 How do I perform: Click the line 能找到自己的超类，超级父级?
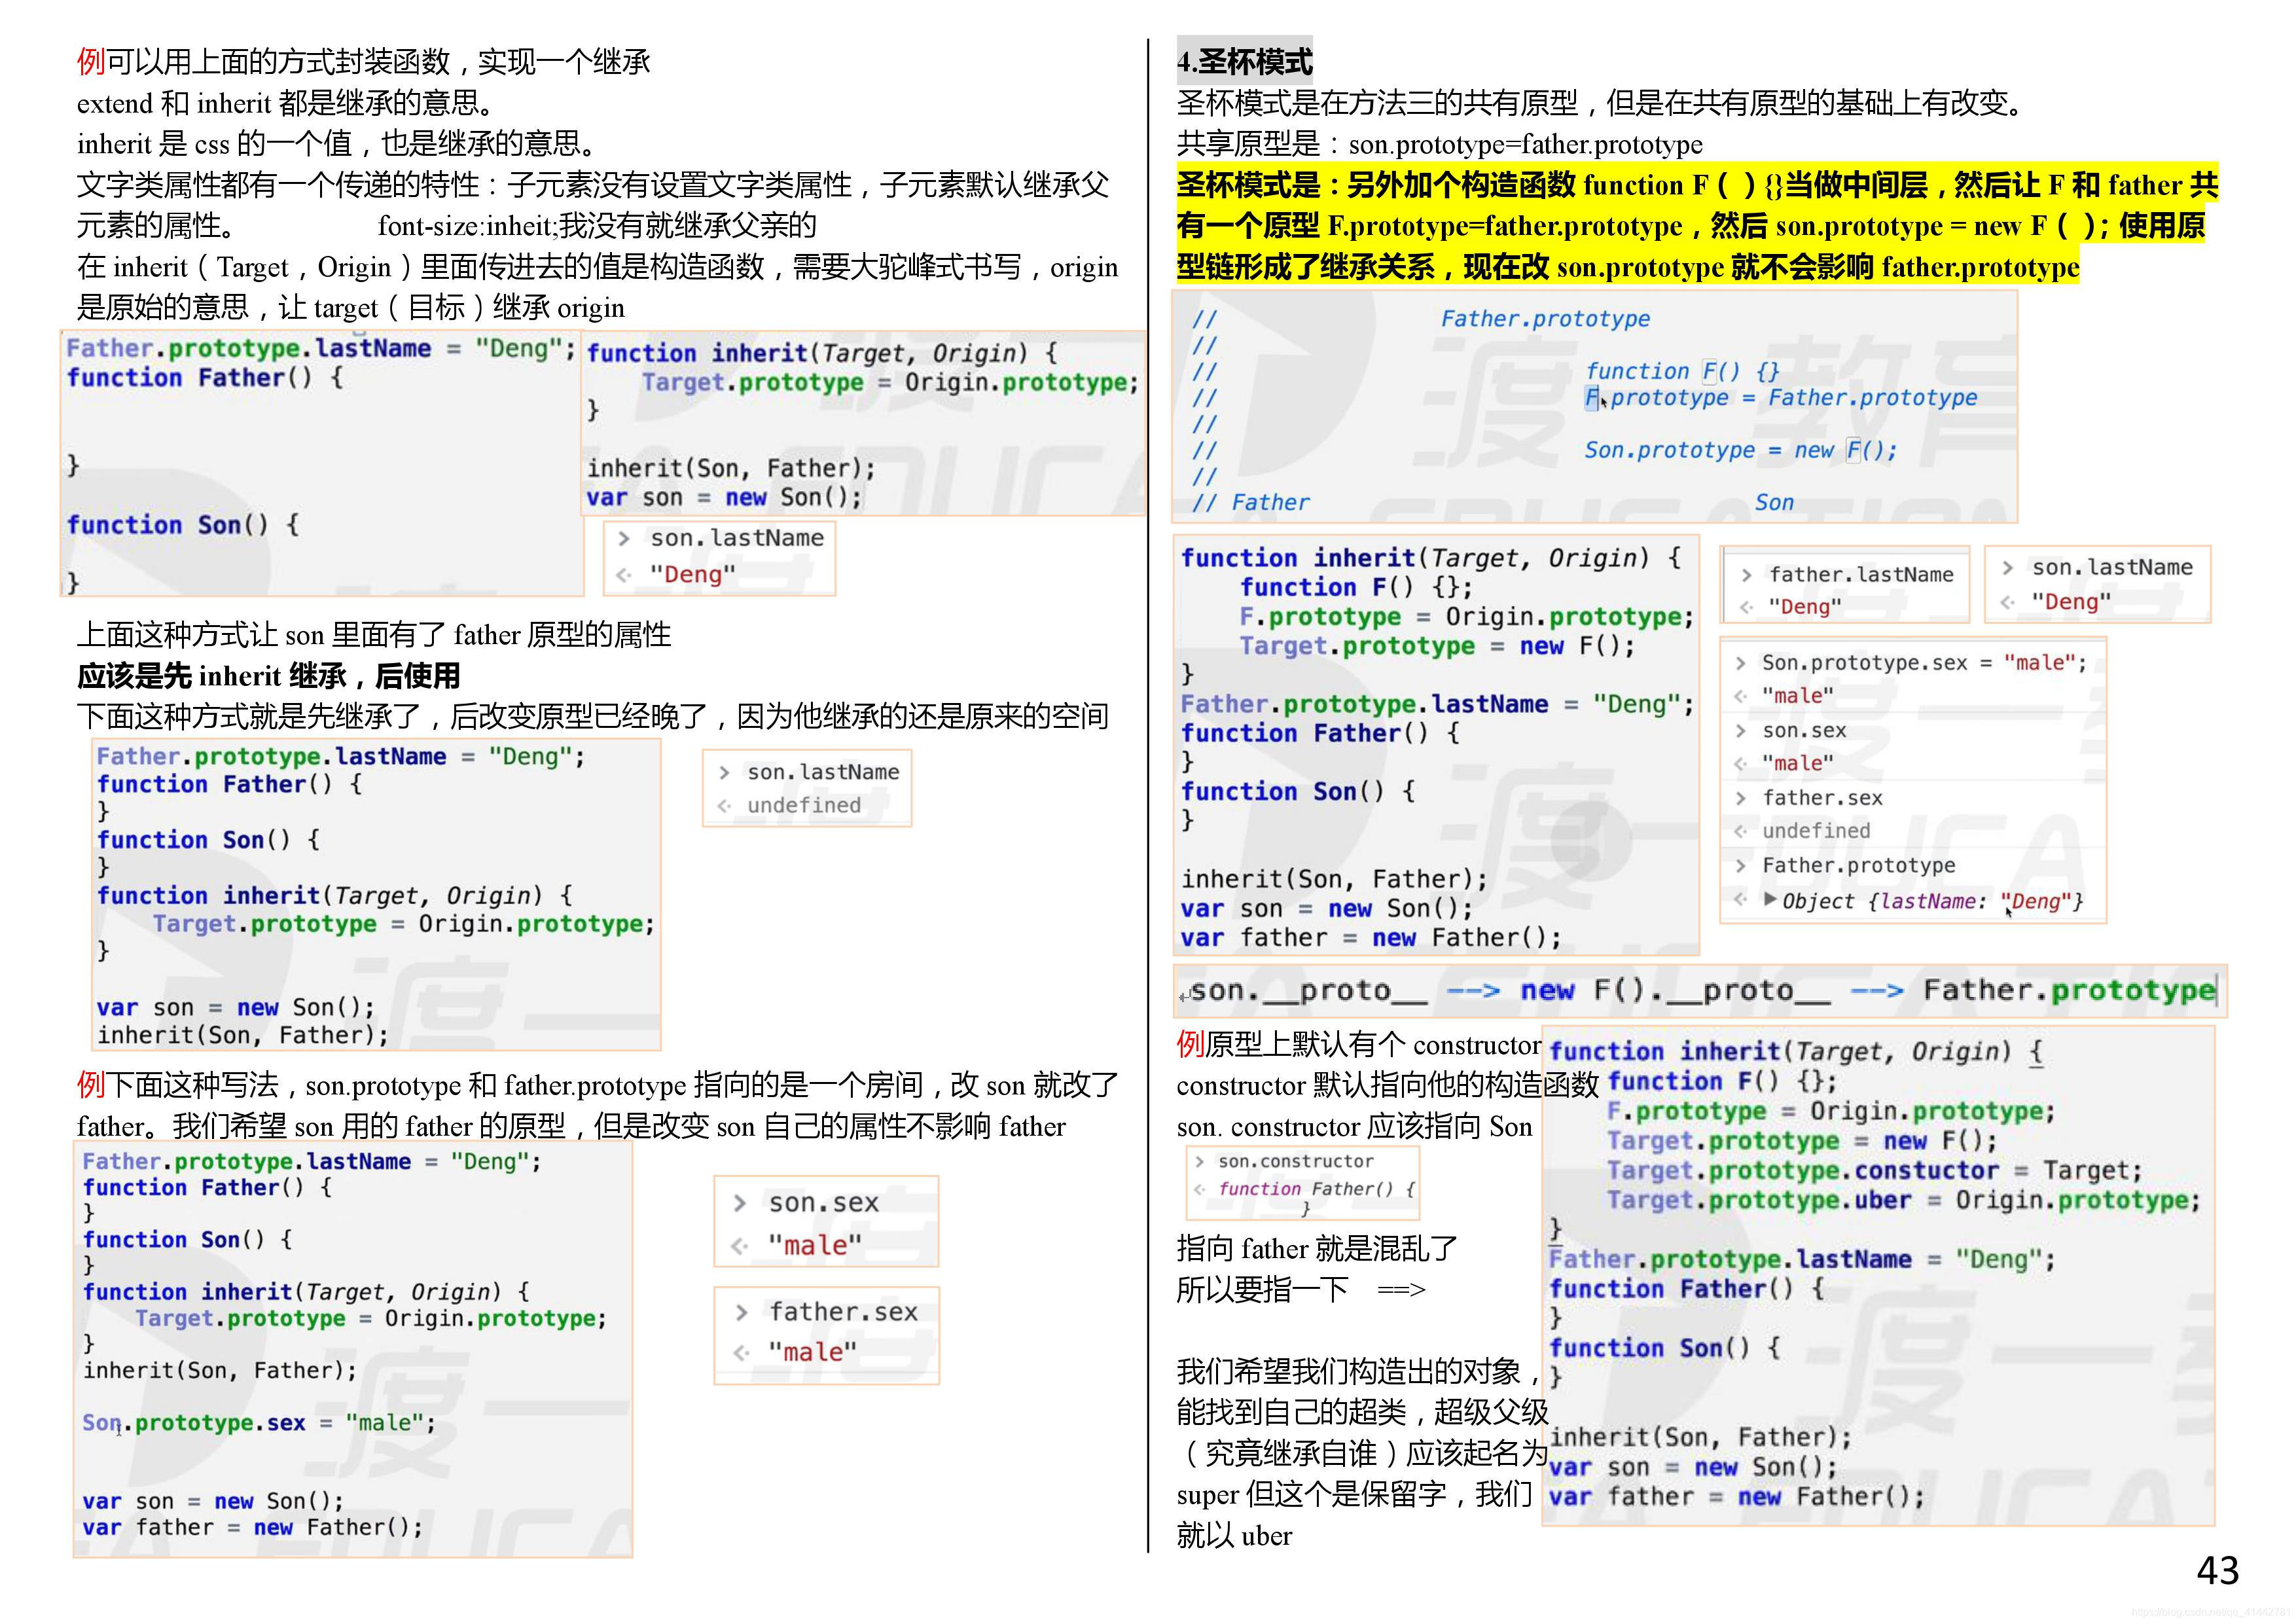[x=1362, y=1412]
